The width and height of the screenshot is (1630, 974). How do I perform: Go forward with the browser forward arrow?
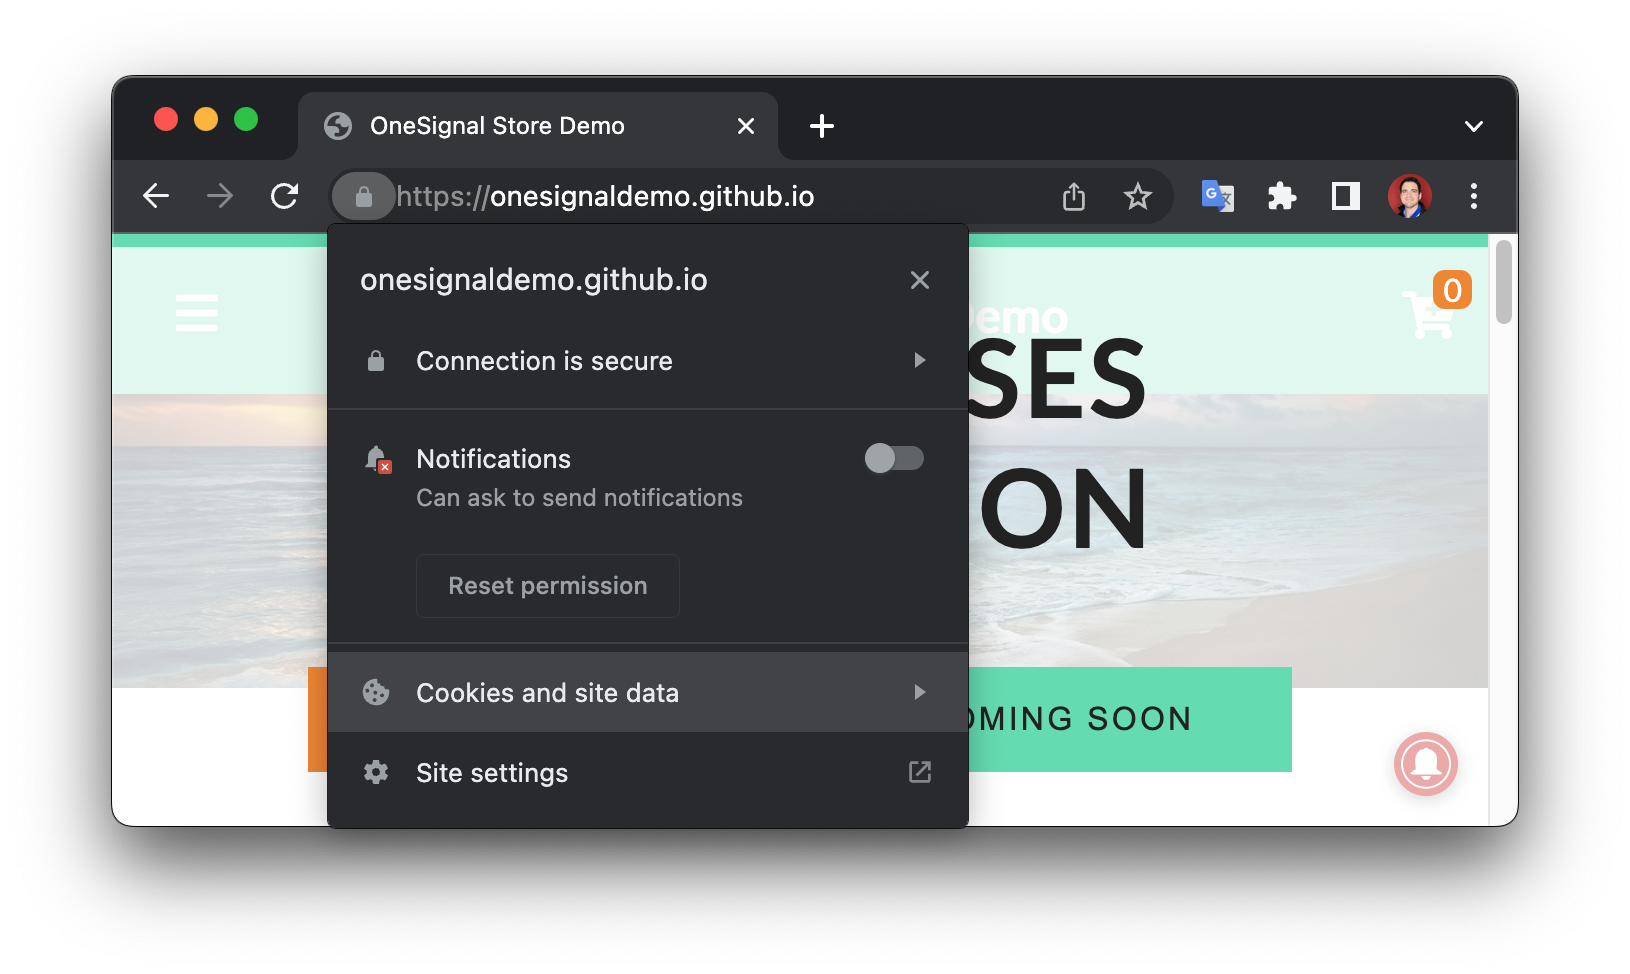(x=220, y=196)
